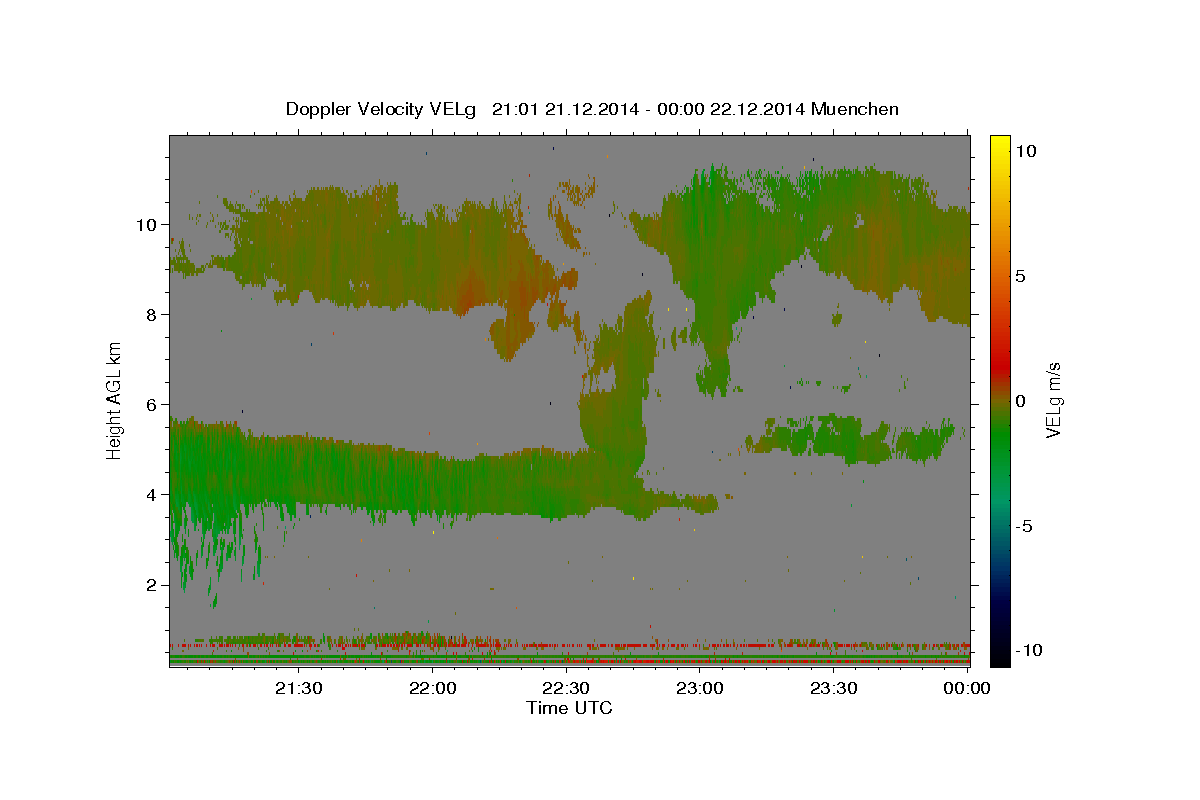Click the colorbar tick value '-10'

[x=1028, y=650]
